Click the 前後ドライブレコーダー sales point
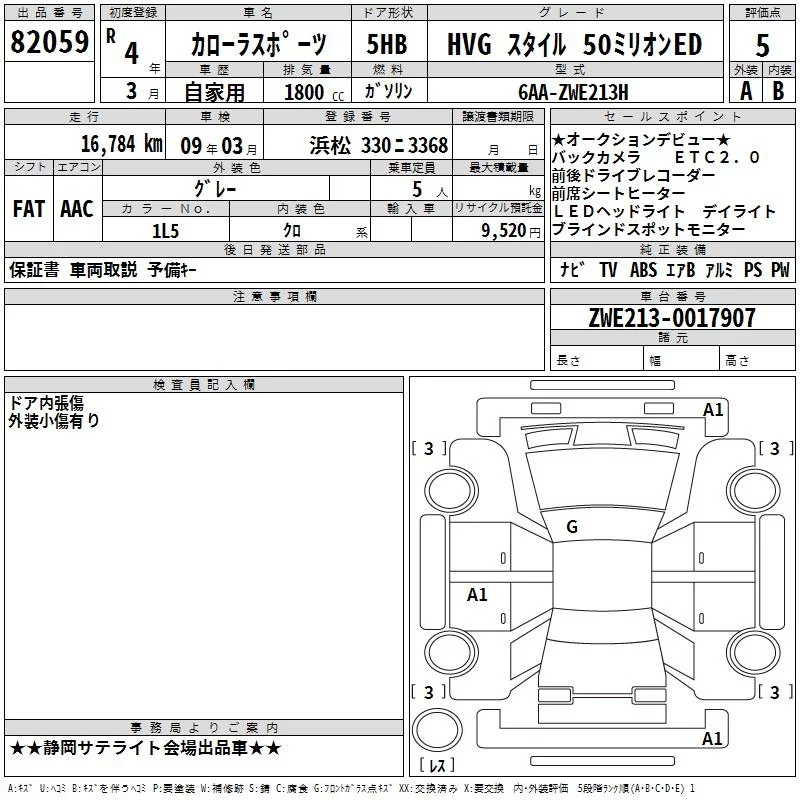Screen dimensions: 800x800 pos(634,176)
